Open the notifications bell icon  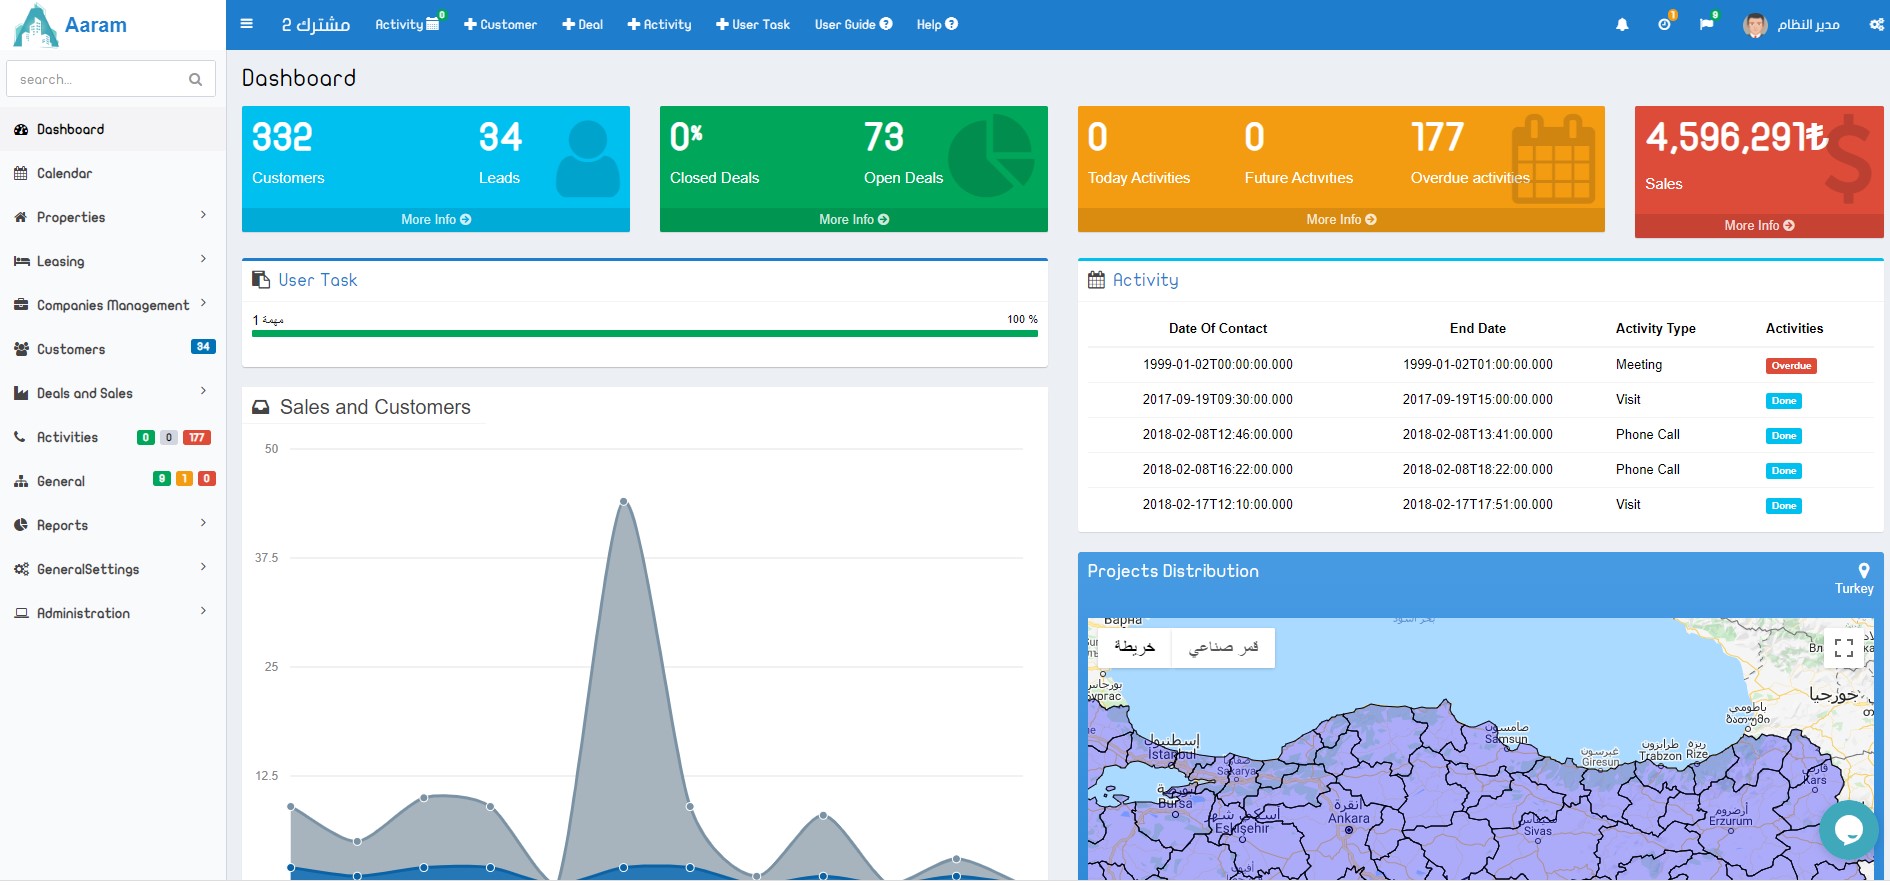pos(1622,25)
